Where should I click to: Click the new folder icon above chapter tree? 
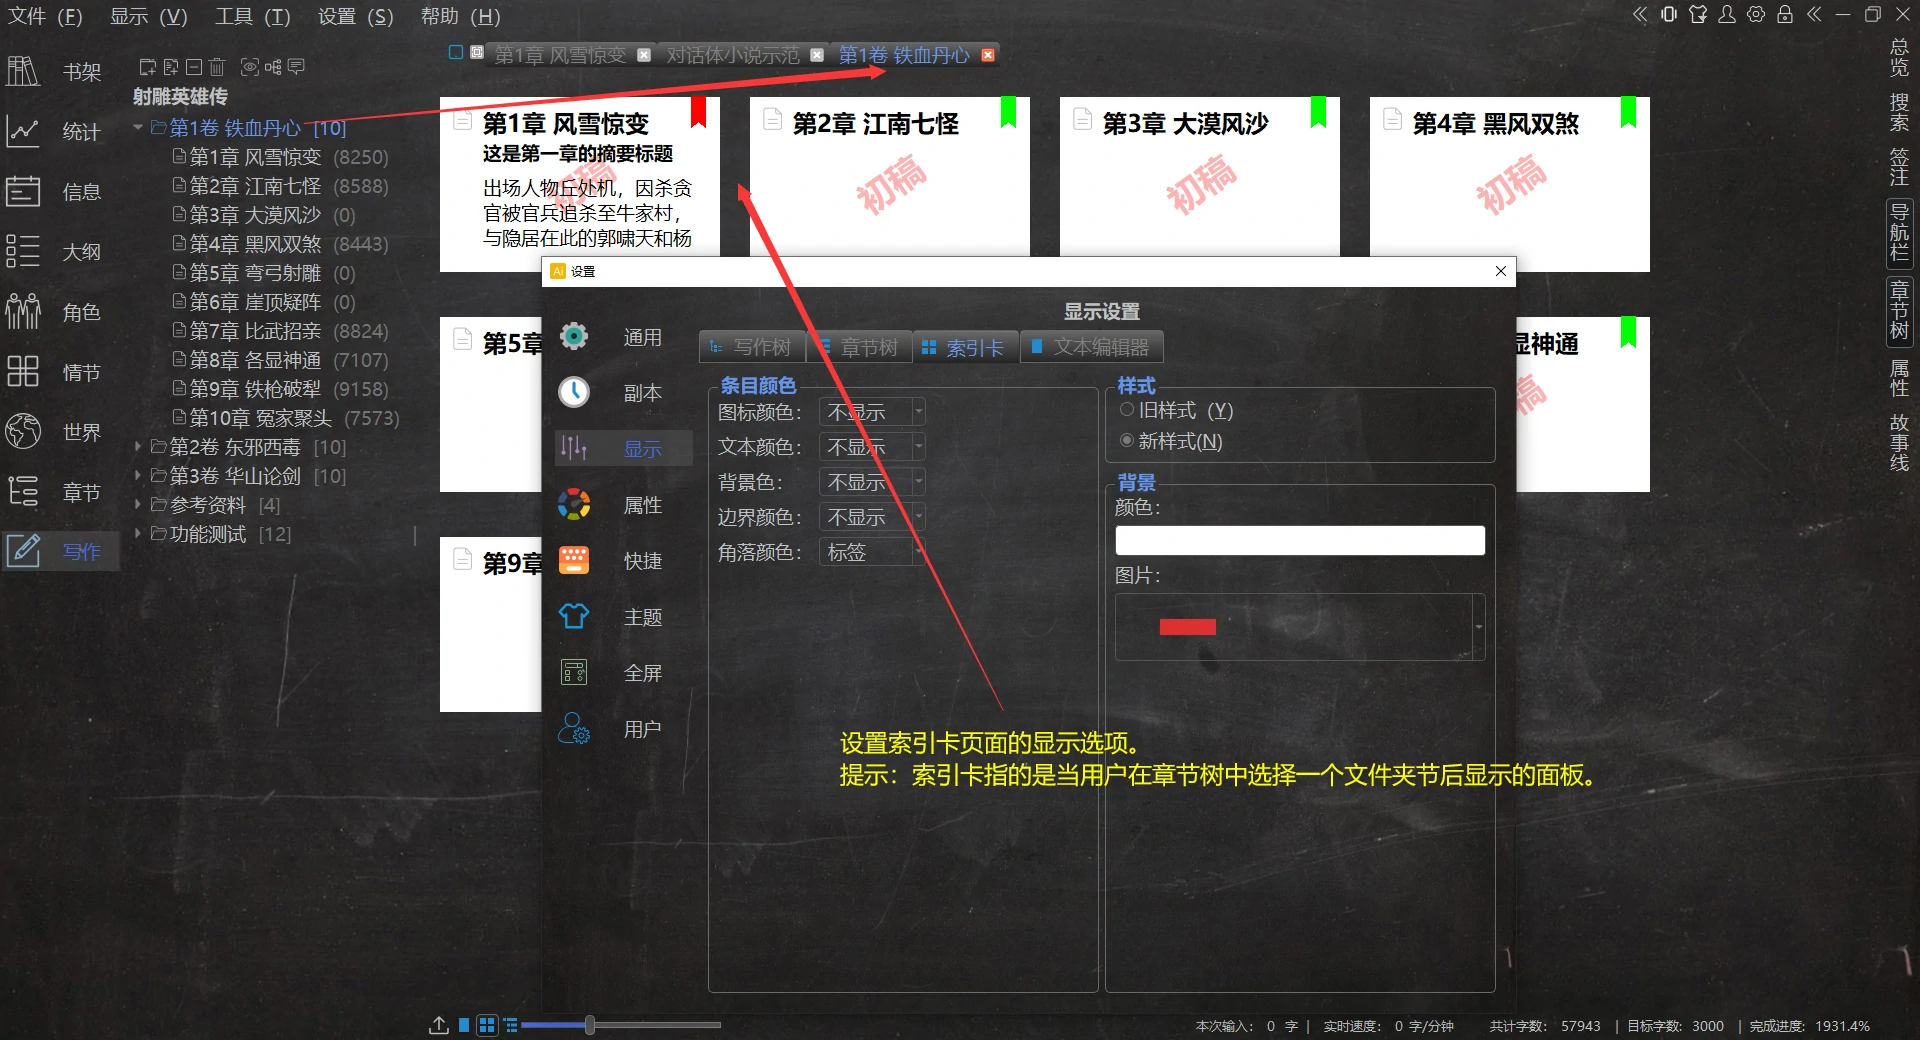tap(147, 67)
